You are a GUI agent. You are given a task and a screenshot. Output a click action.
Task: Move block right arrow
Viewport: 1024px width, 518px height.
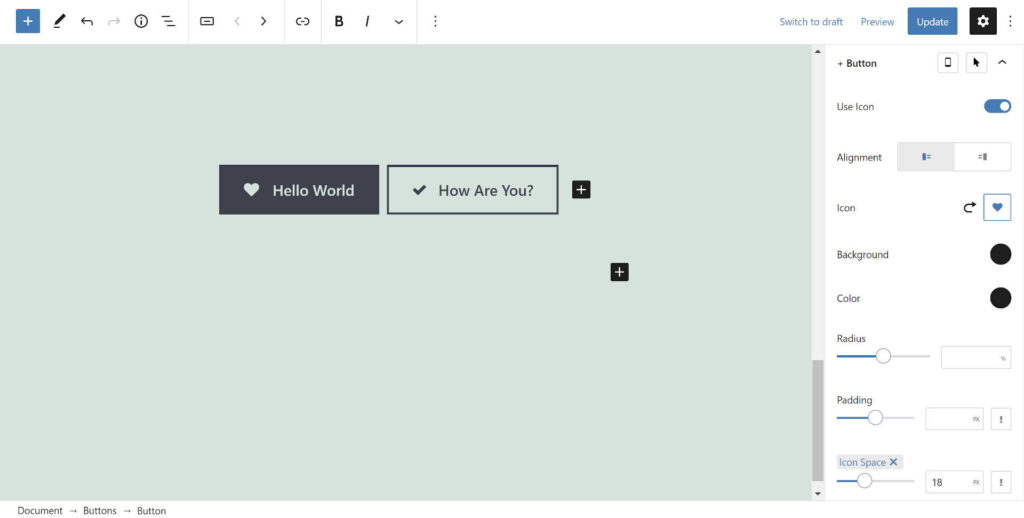pos(263,21)
